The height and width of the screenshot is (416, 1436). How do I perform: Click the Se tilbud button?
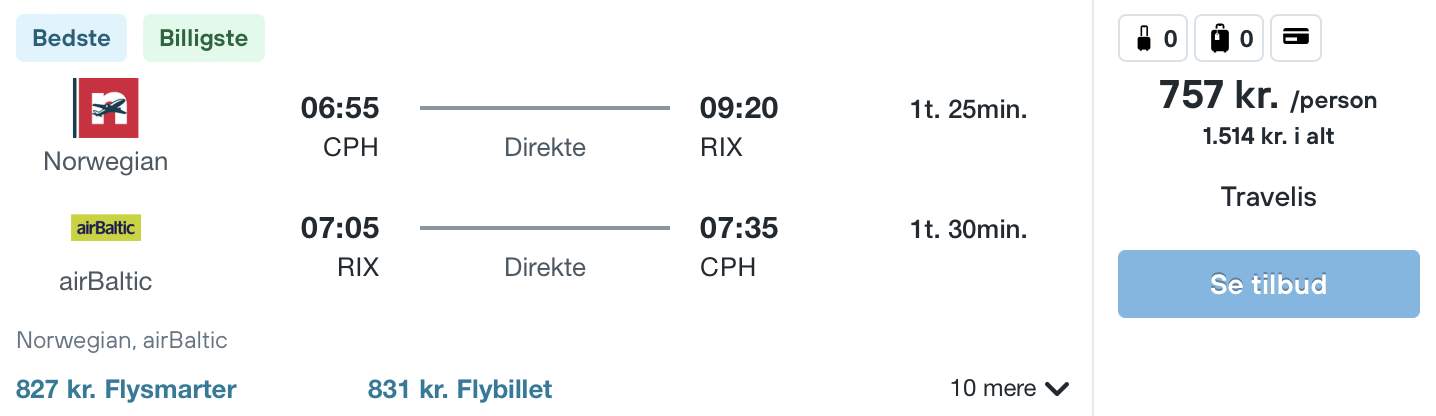pyautogui.click(x=1268, y=284)
